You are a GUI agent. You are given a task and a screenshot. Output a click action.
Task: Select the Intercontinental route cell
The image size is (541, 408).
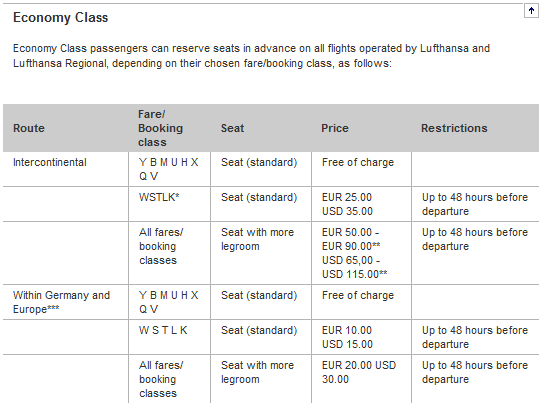[x=50, y=162]
